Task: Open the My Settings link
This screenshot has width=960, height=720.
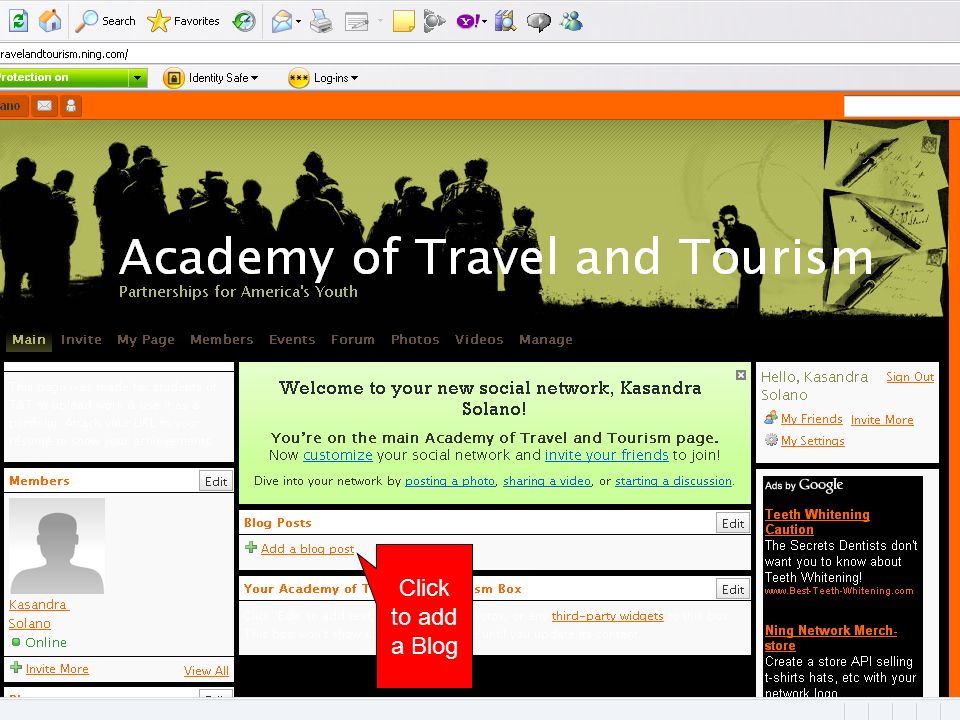Action: 812,441
